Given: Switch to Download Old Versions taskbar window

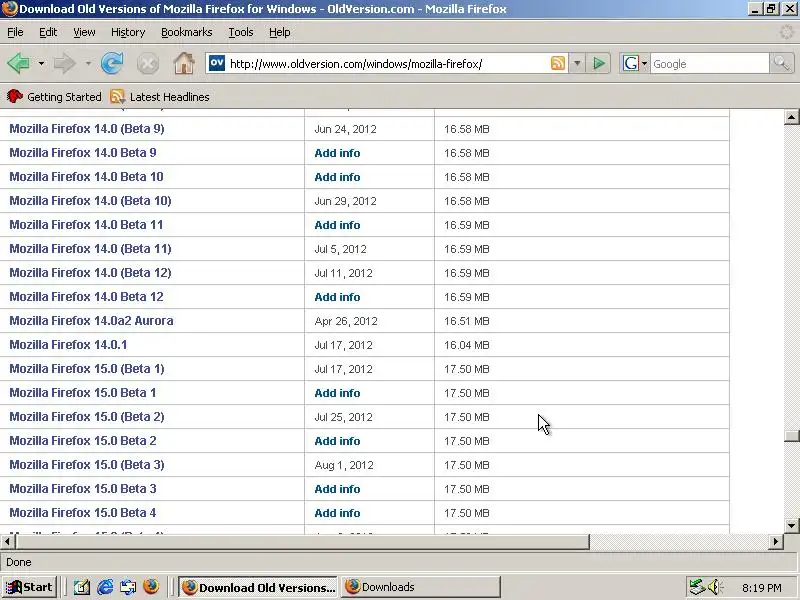Looking at the screenshot, I should pos(259,587).
